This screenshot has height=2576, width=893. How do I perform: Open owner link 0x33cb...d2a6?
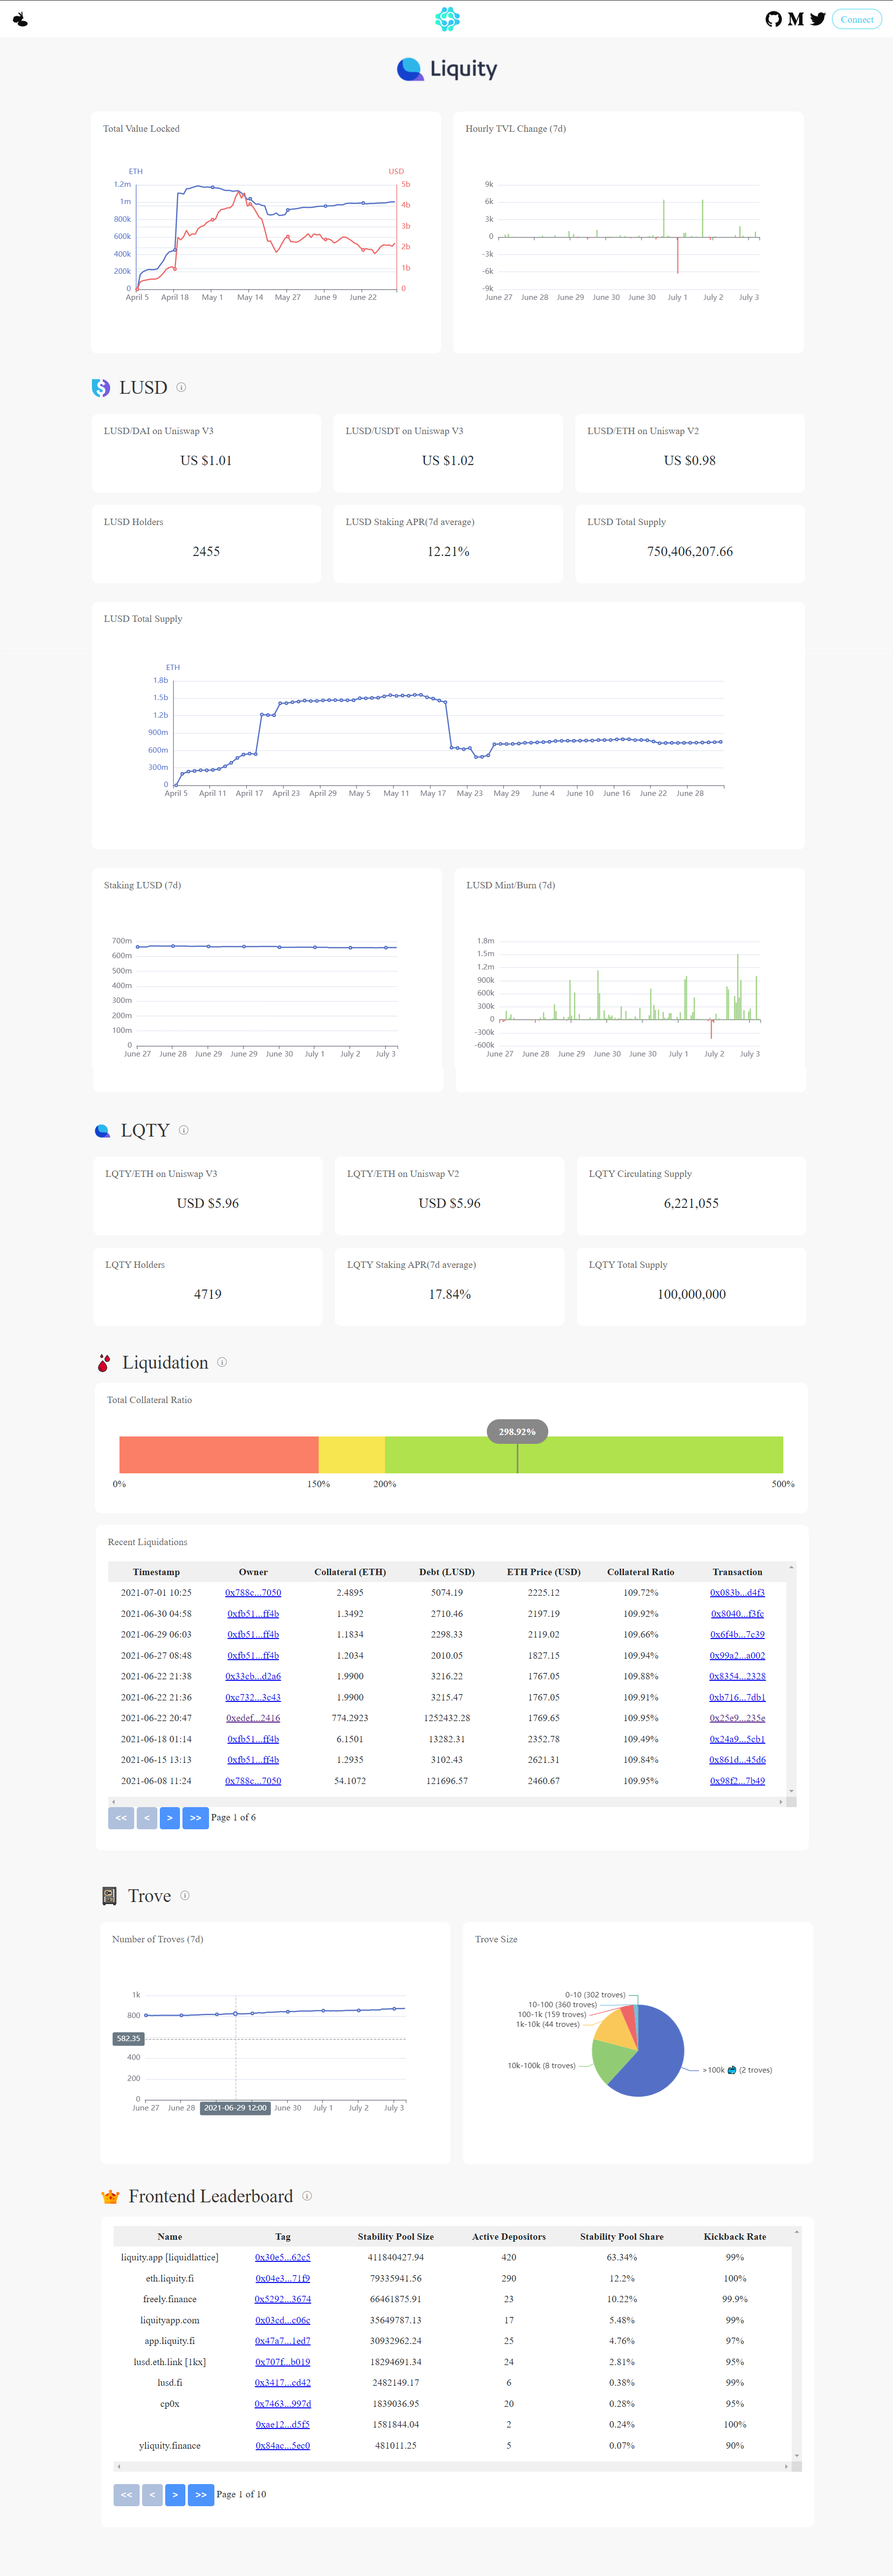(x=253, y=1676)
